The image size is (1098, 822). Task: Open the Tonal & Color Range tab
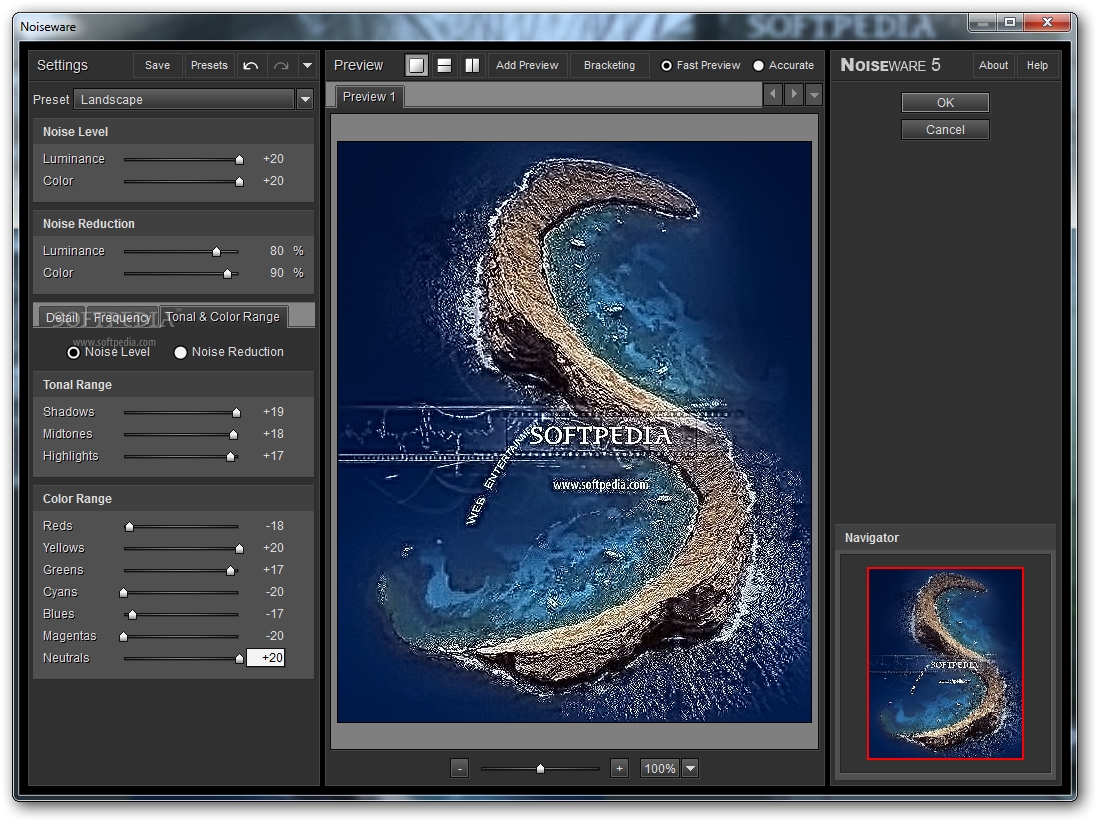click(223, 316)
